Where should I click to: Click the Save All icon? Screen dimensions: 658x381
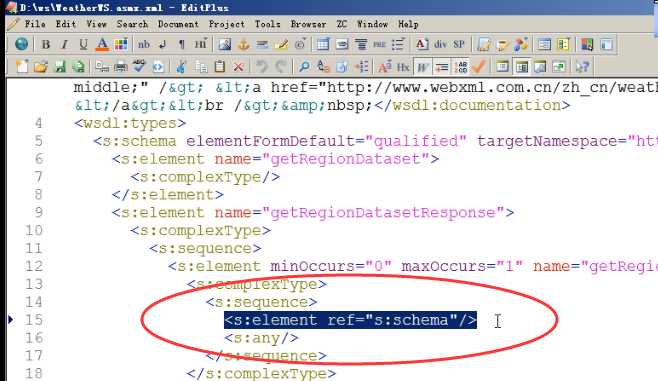(x=78, y=66)
